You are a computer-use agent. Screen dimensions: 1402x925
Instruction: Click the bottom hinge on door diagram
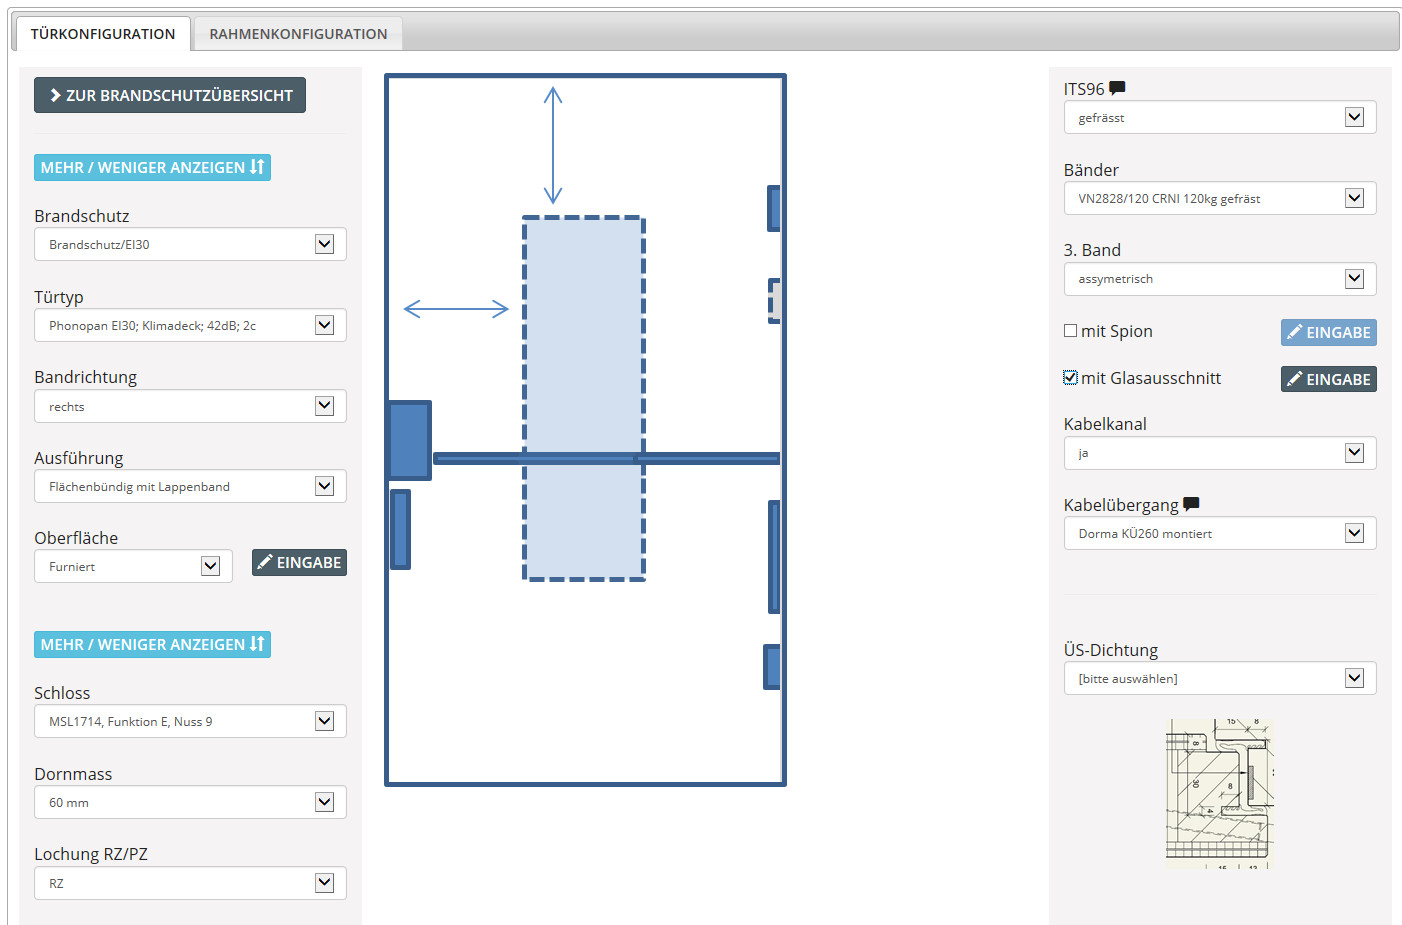[771, 667]
